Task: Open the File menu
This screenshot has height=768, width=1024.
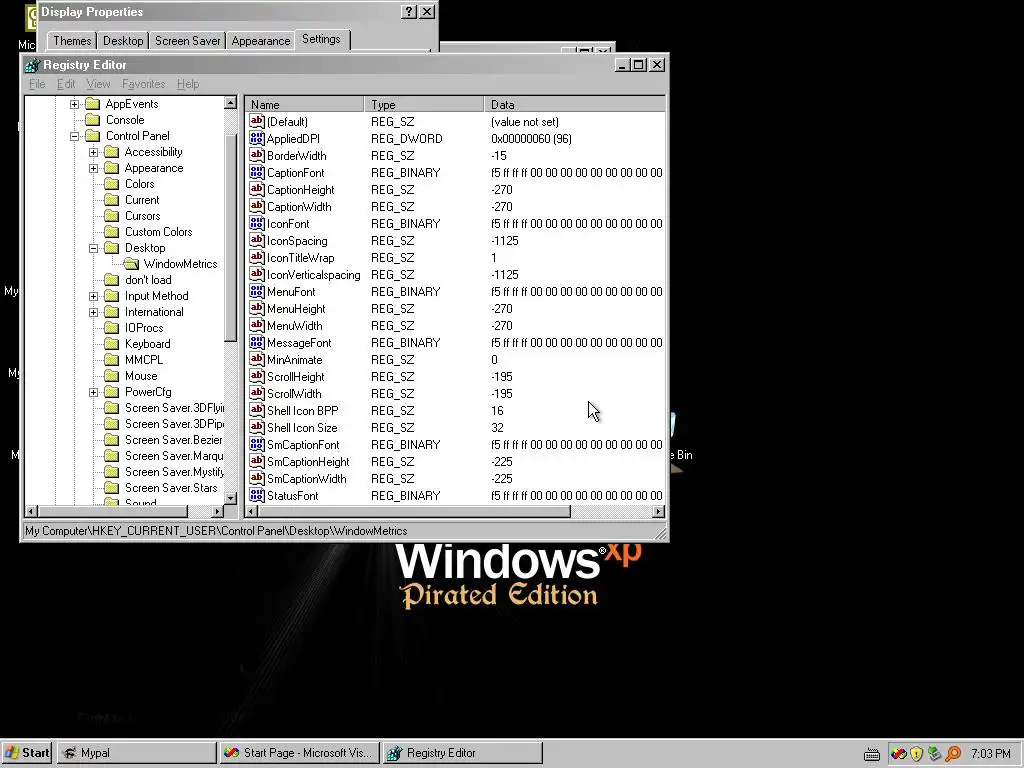Action: [x=37, y=84]
